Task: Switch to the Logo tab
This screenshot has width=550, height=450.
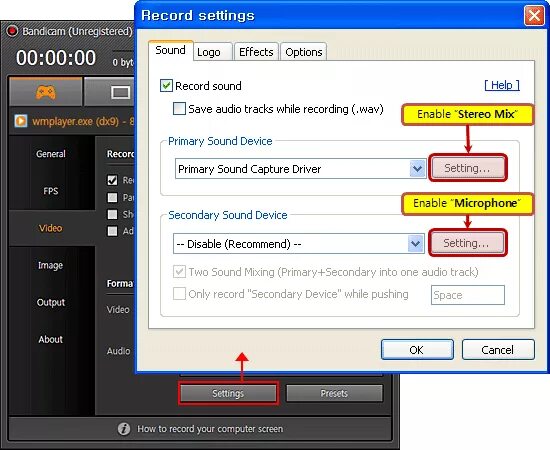Action: 213,52
